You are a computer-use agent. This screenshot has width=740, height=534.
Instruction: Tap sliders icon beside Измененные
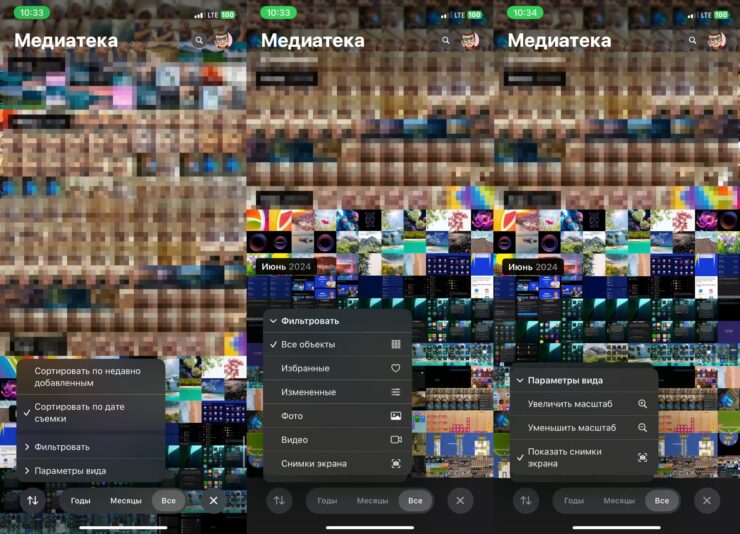(396, 392)
